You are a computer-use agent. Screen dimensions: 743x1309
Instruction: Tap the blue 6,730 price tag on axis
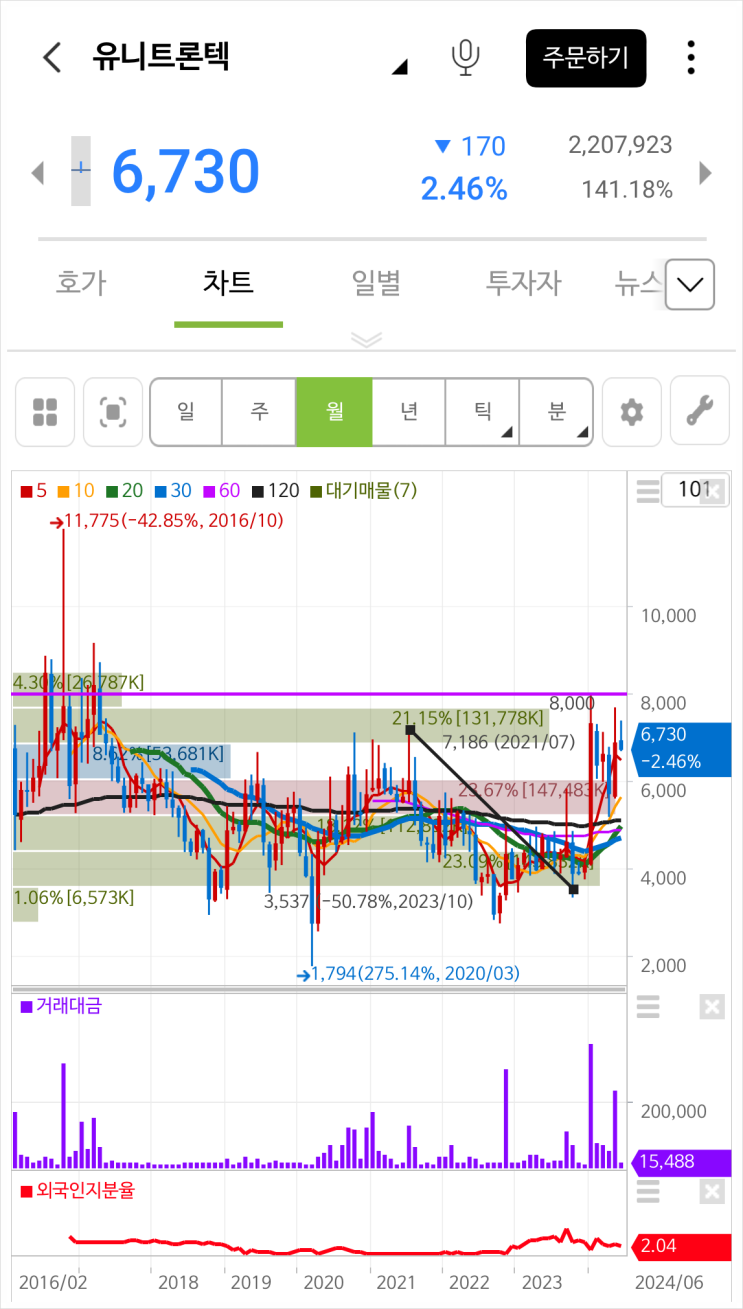click(680, 748)
